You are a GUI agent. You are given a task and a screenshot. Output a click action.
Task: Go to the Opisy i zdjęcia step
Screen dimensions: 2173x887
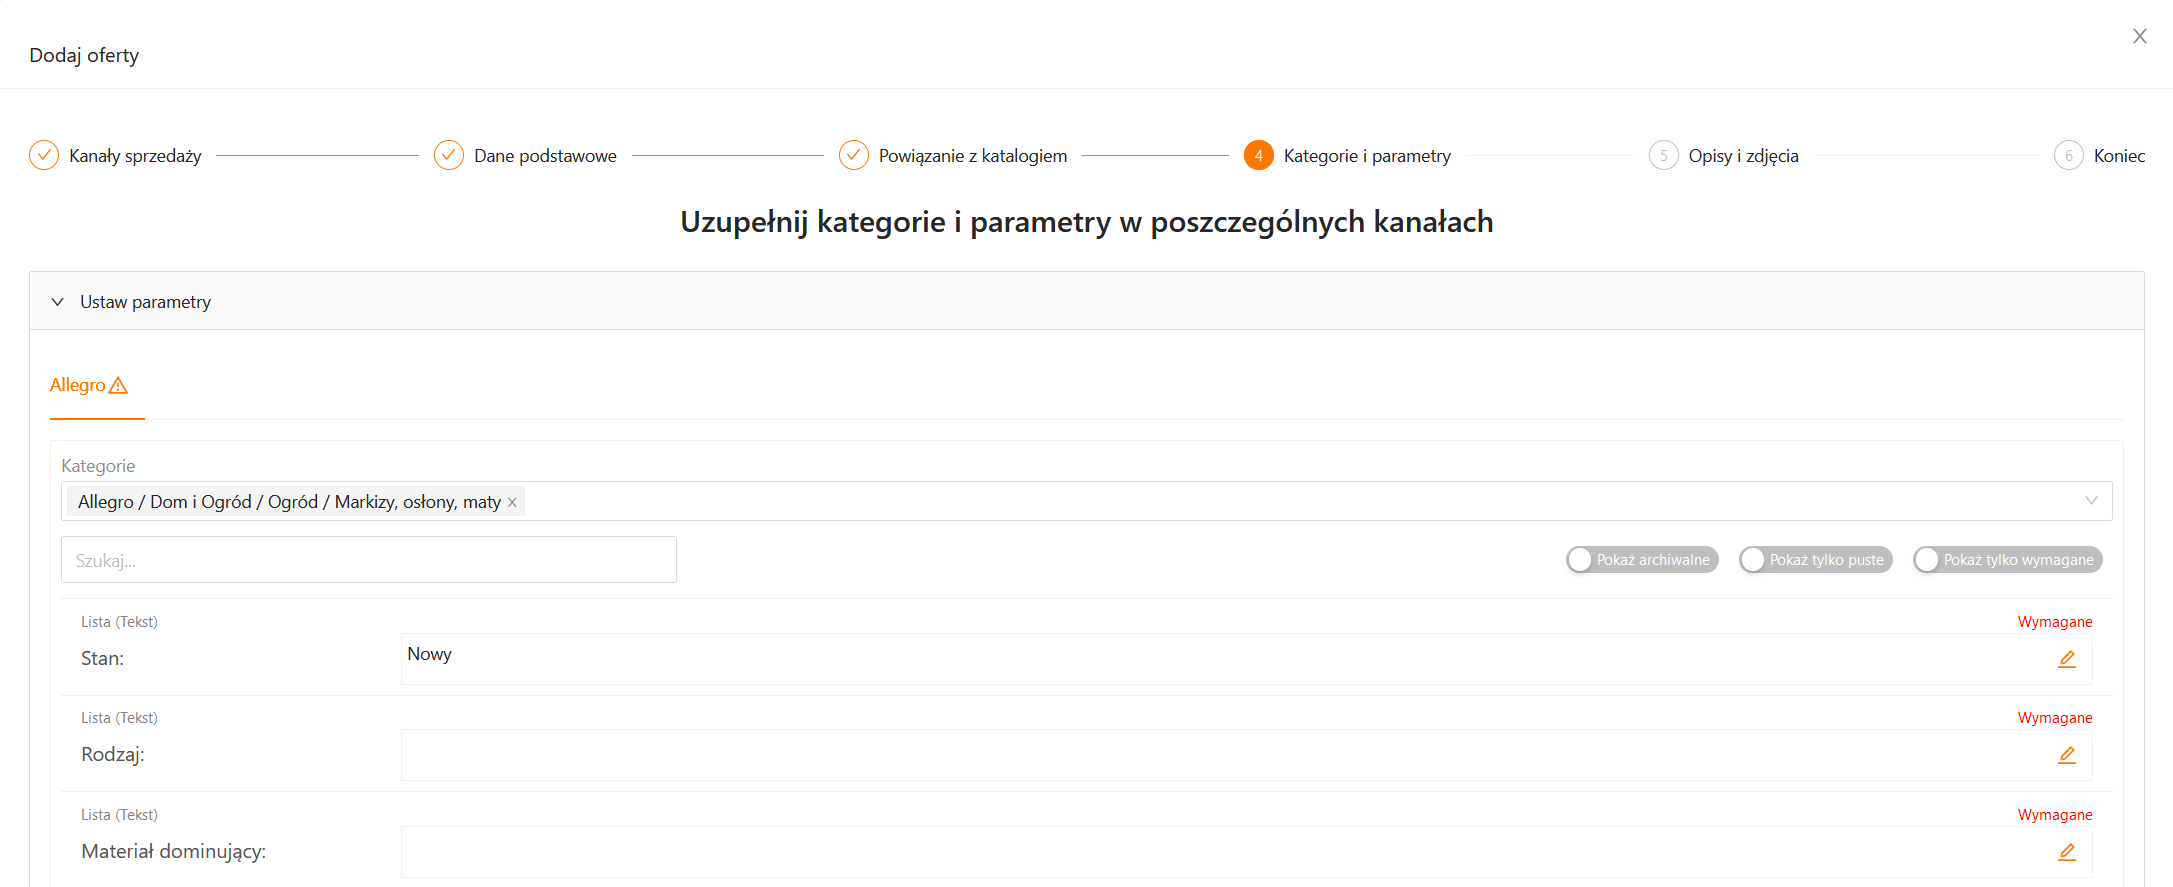1743,156
